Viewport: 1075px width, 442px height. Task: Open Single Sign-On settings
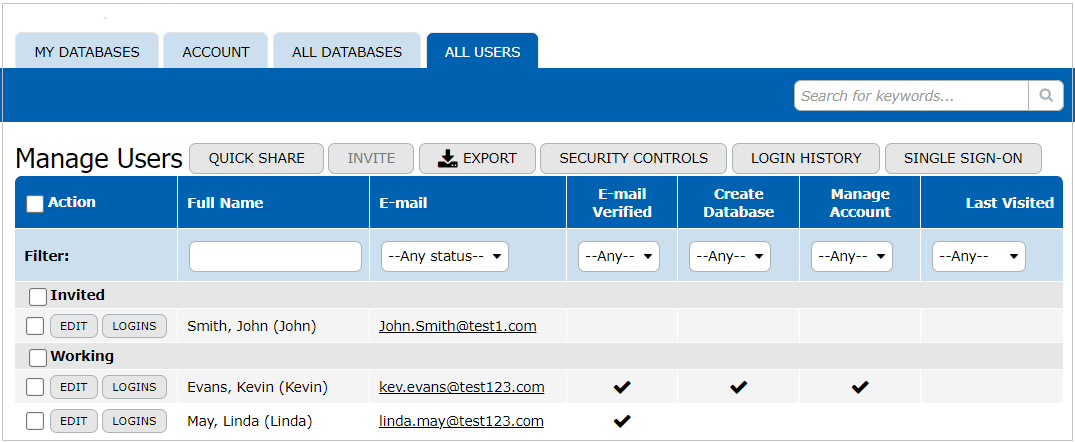click(x=963, y=158)
